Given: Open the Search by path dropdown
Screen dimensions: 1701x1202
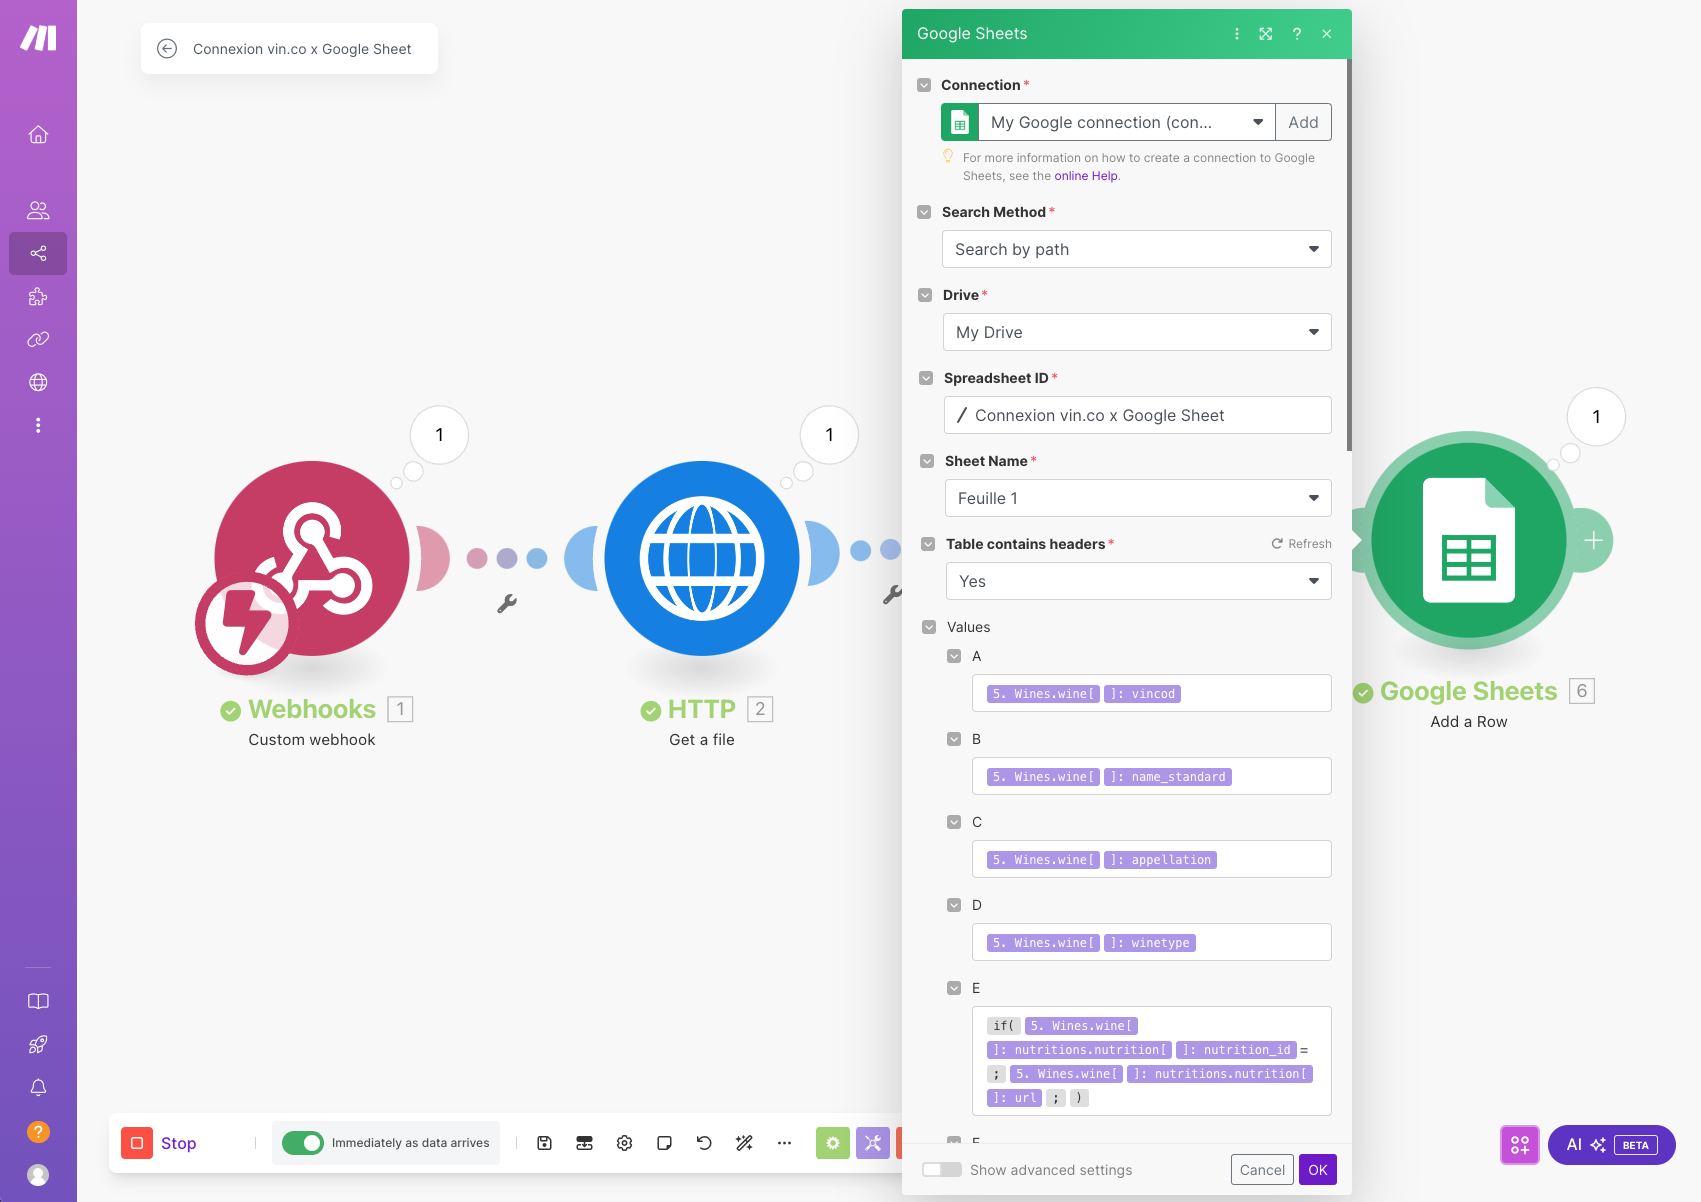Looking at the screenshot, I should [x=1137, y=249].
